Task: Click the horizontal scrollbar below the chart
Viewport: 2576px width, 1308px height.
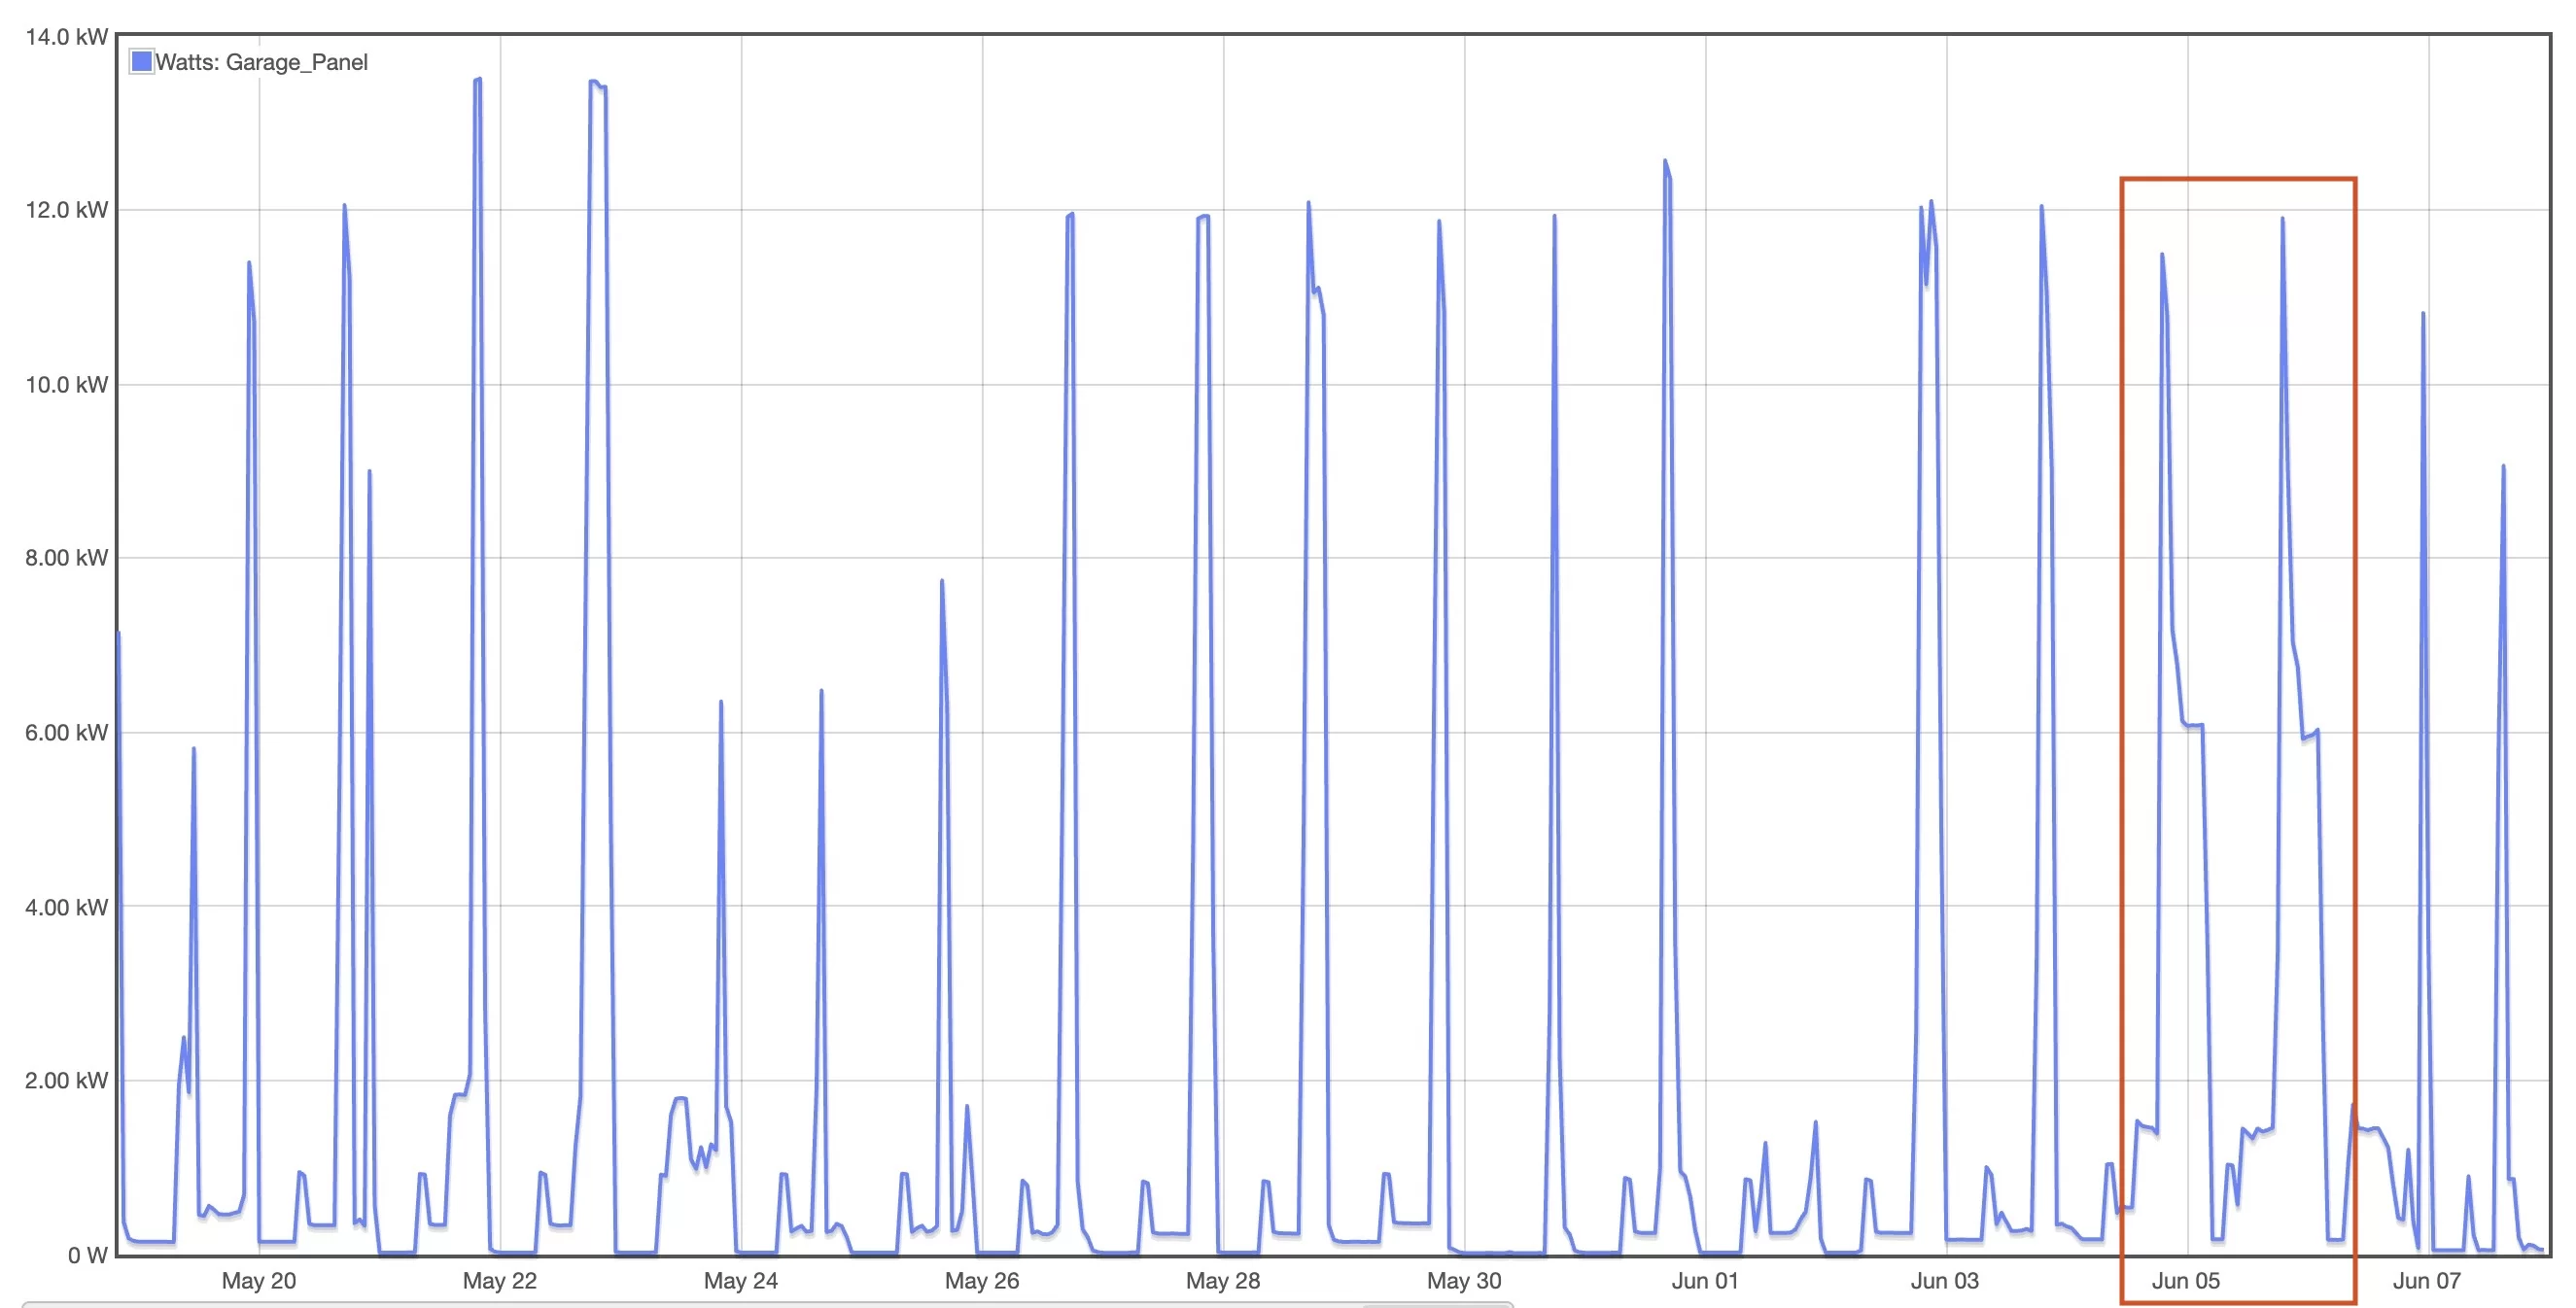Action: 767,1304
